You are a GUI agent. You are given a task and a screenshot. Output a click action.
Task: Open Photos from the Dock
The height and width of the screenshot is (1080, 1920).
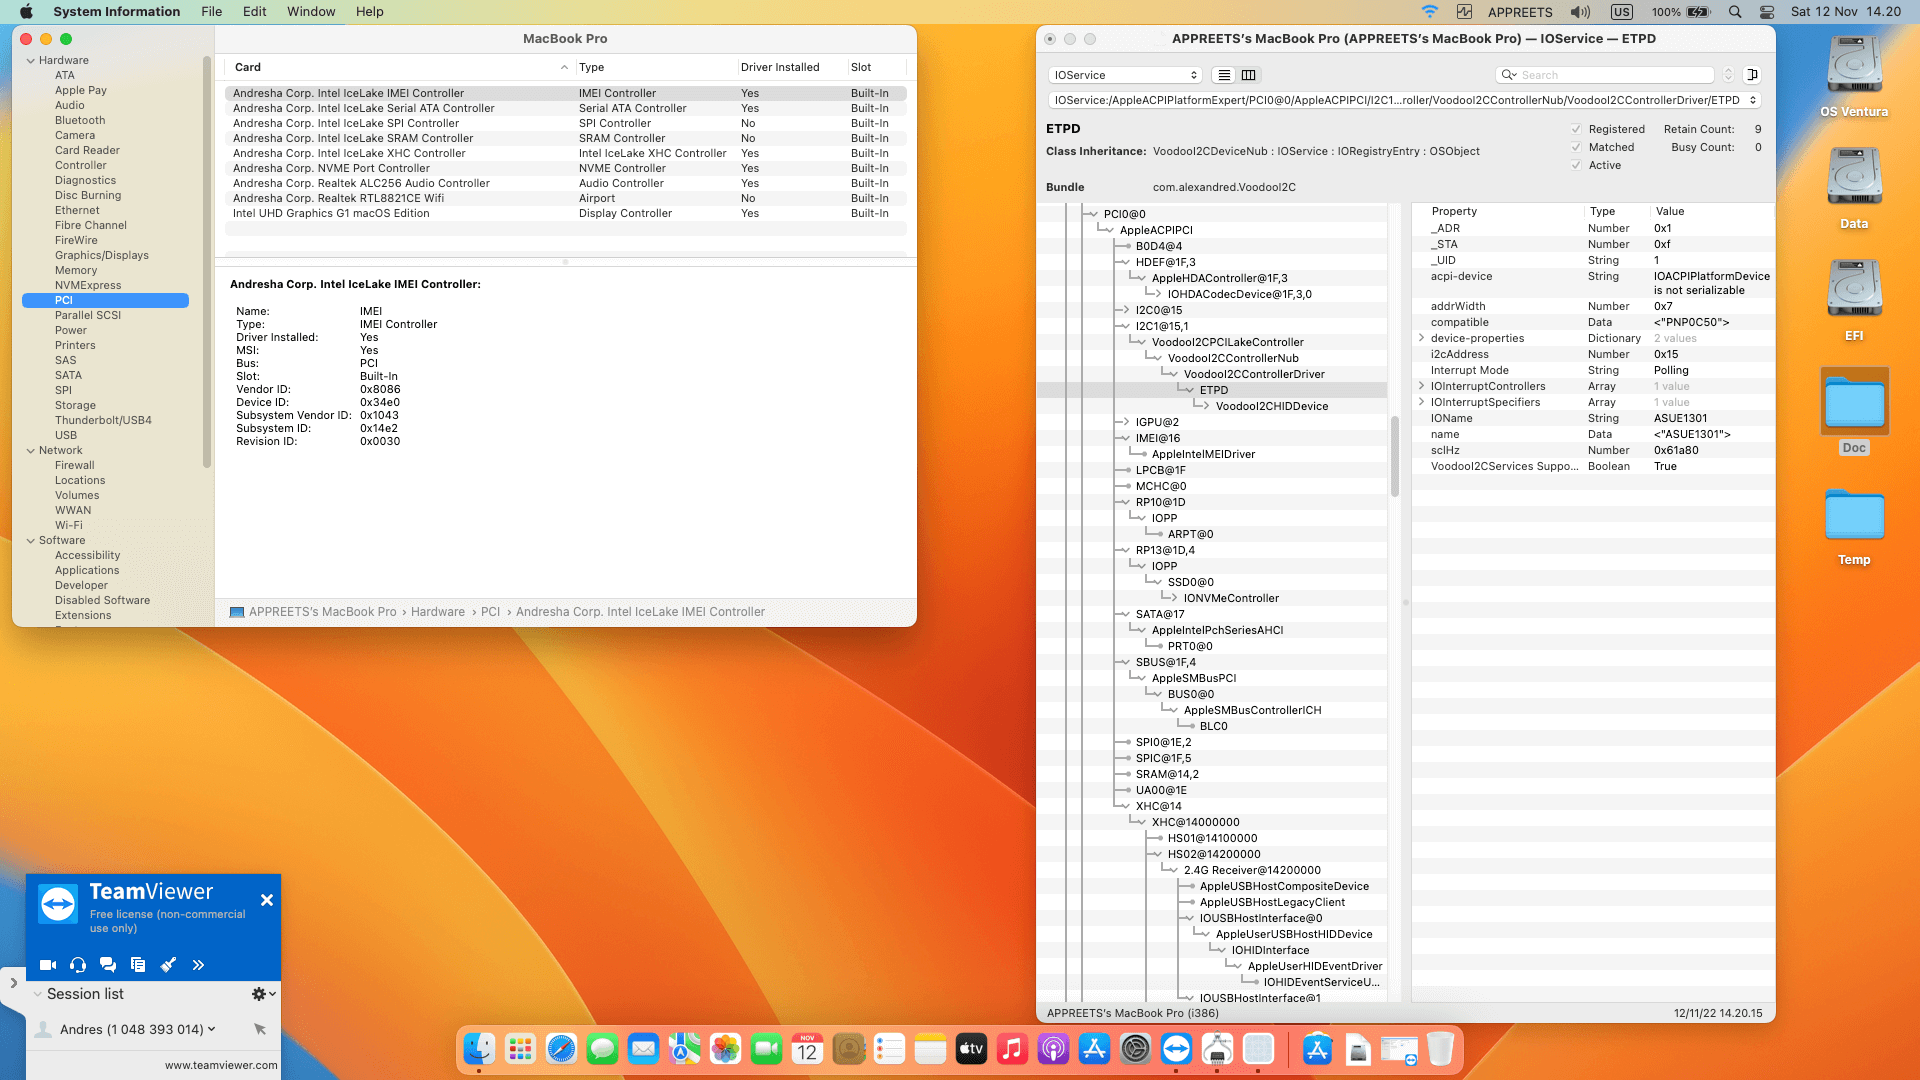[725, 1049]
